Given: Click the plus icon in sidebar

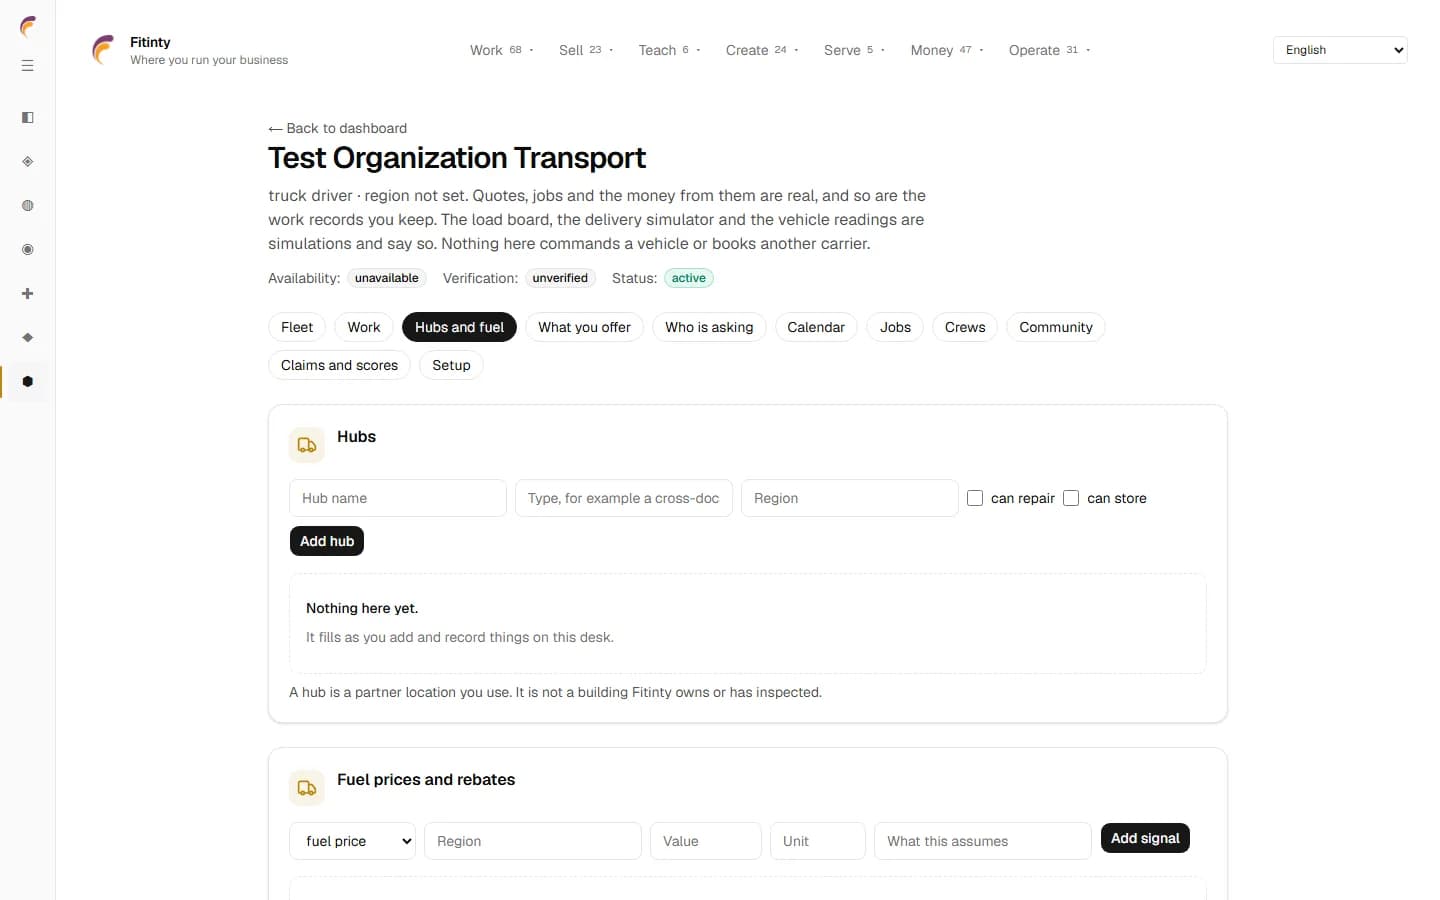Looking at the screenshot, I should click(x=28, y=294).
